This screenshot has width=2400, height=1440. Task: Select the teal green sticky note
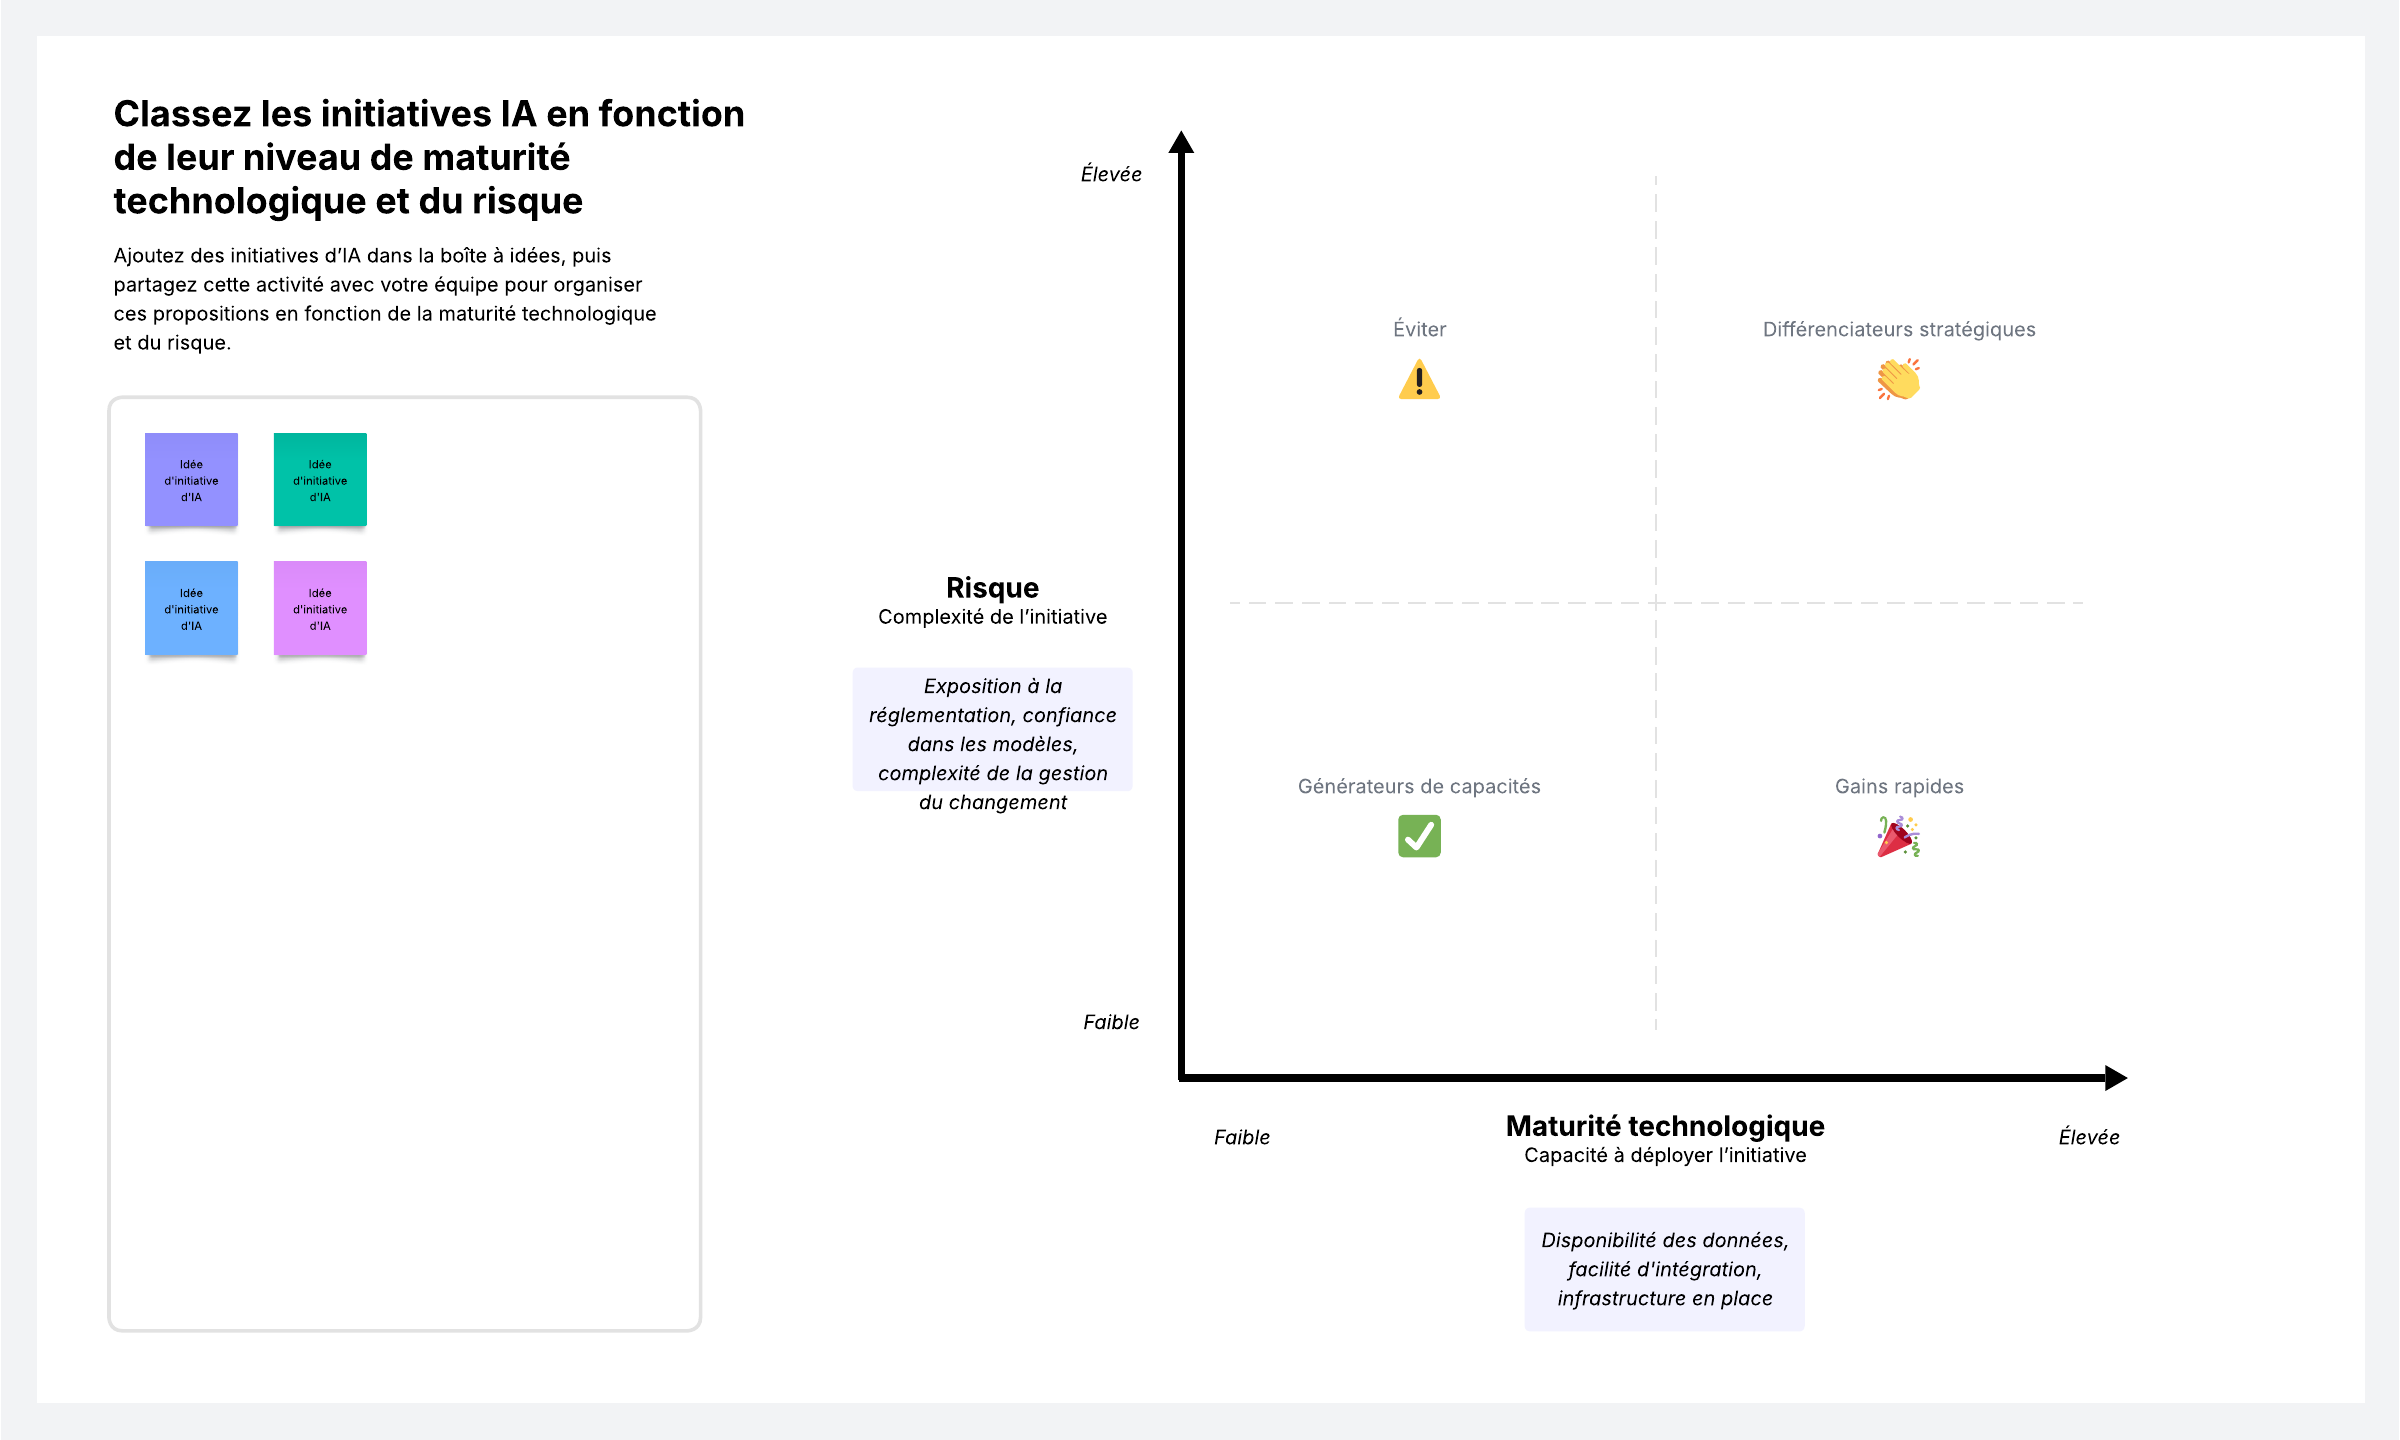pyautogui.click(x=320, y=480)
